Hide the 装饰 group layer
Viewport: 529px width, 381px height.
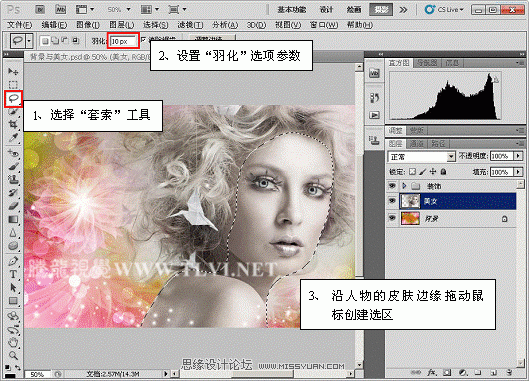click(392, 186)
